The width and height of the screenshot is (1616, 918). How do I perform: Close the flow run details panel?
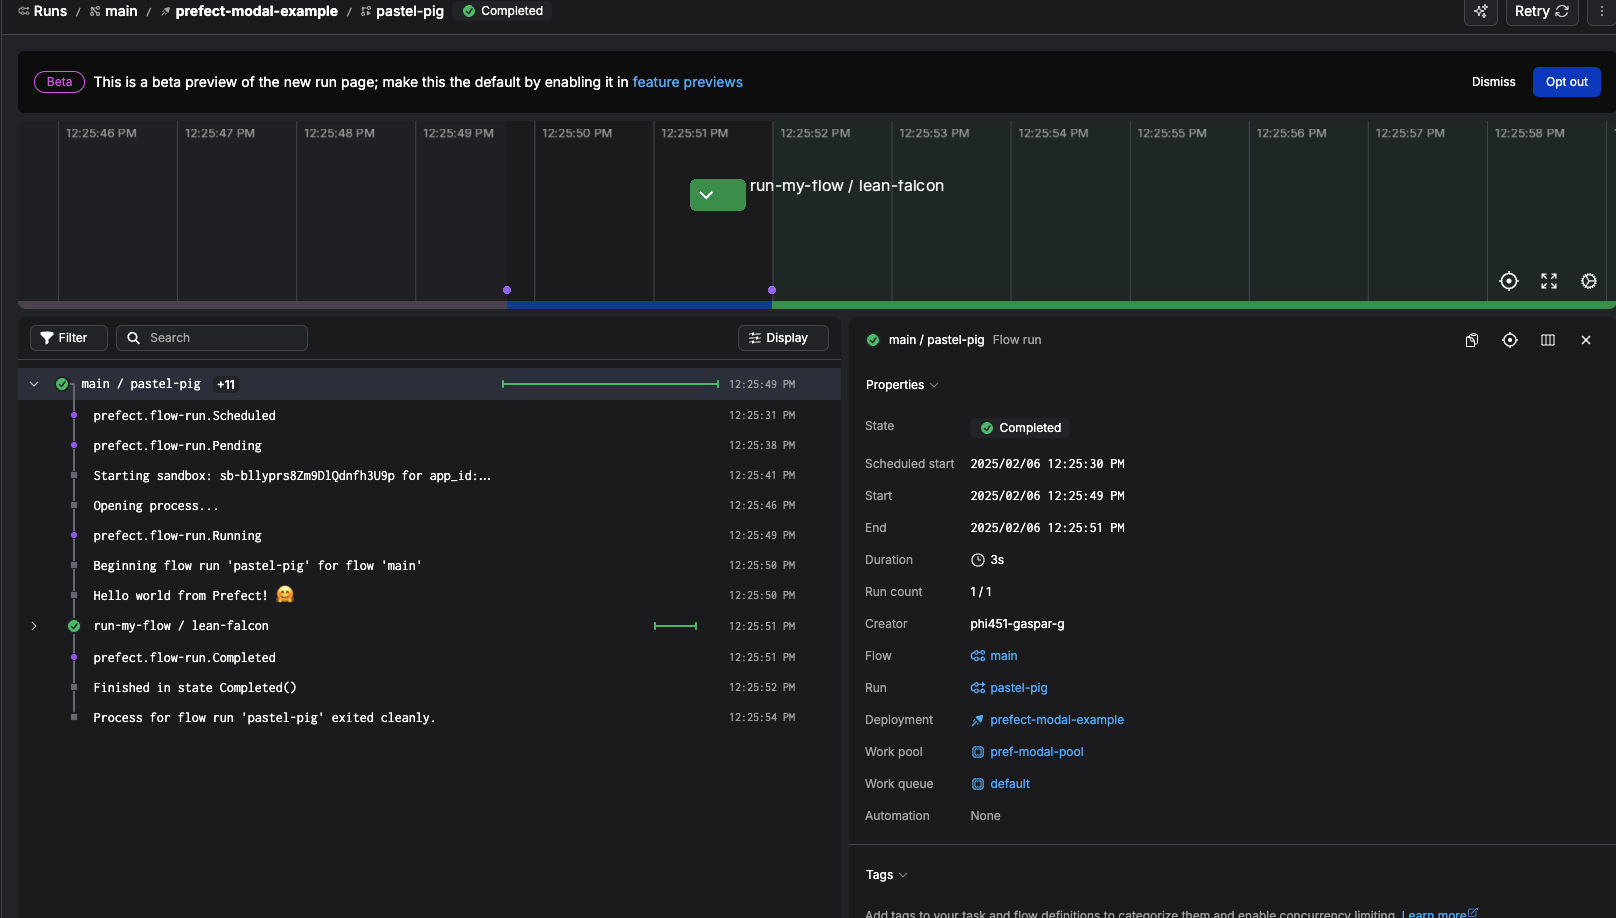tap(1586, 340)
